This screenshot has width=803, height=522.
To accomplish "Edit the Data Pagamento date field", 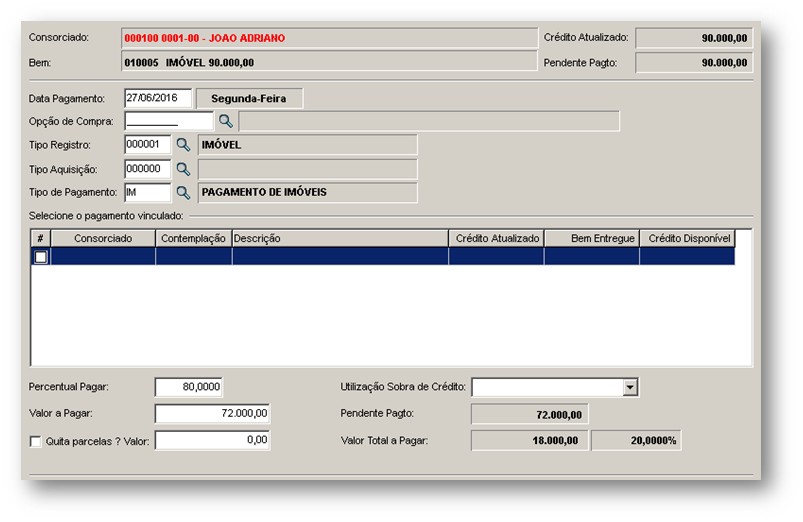I will pyautogui.click(x=158, y=98).
